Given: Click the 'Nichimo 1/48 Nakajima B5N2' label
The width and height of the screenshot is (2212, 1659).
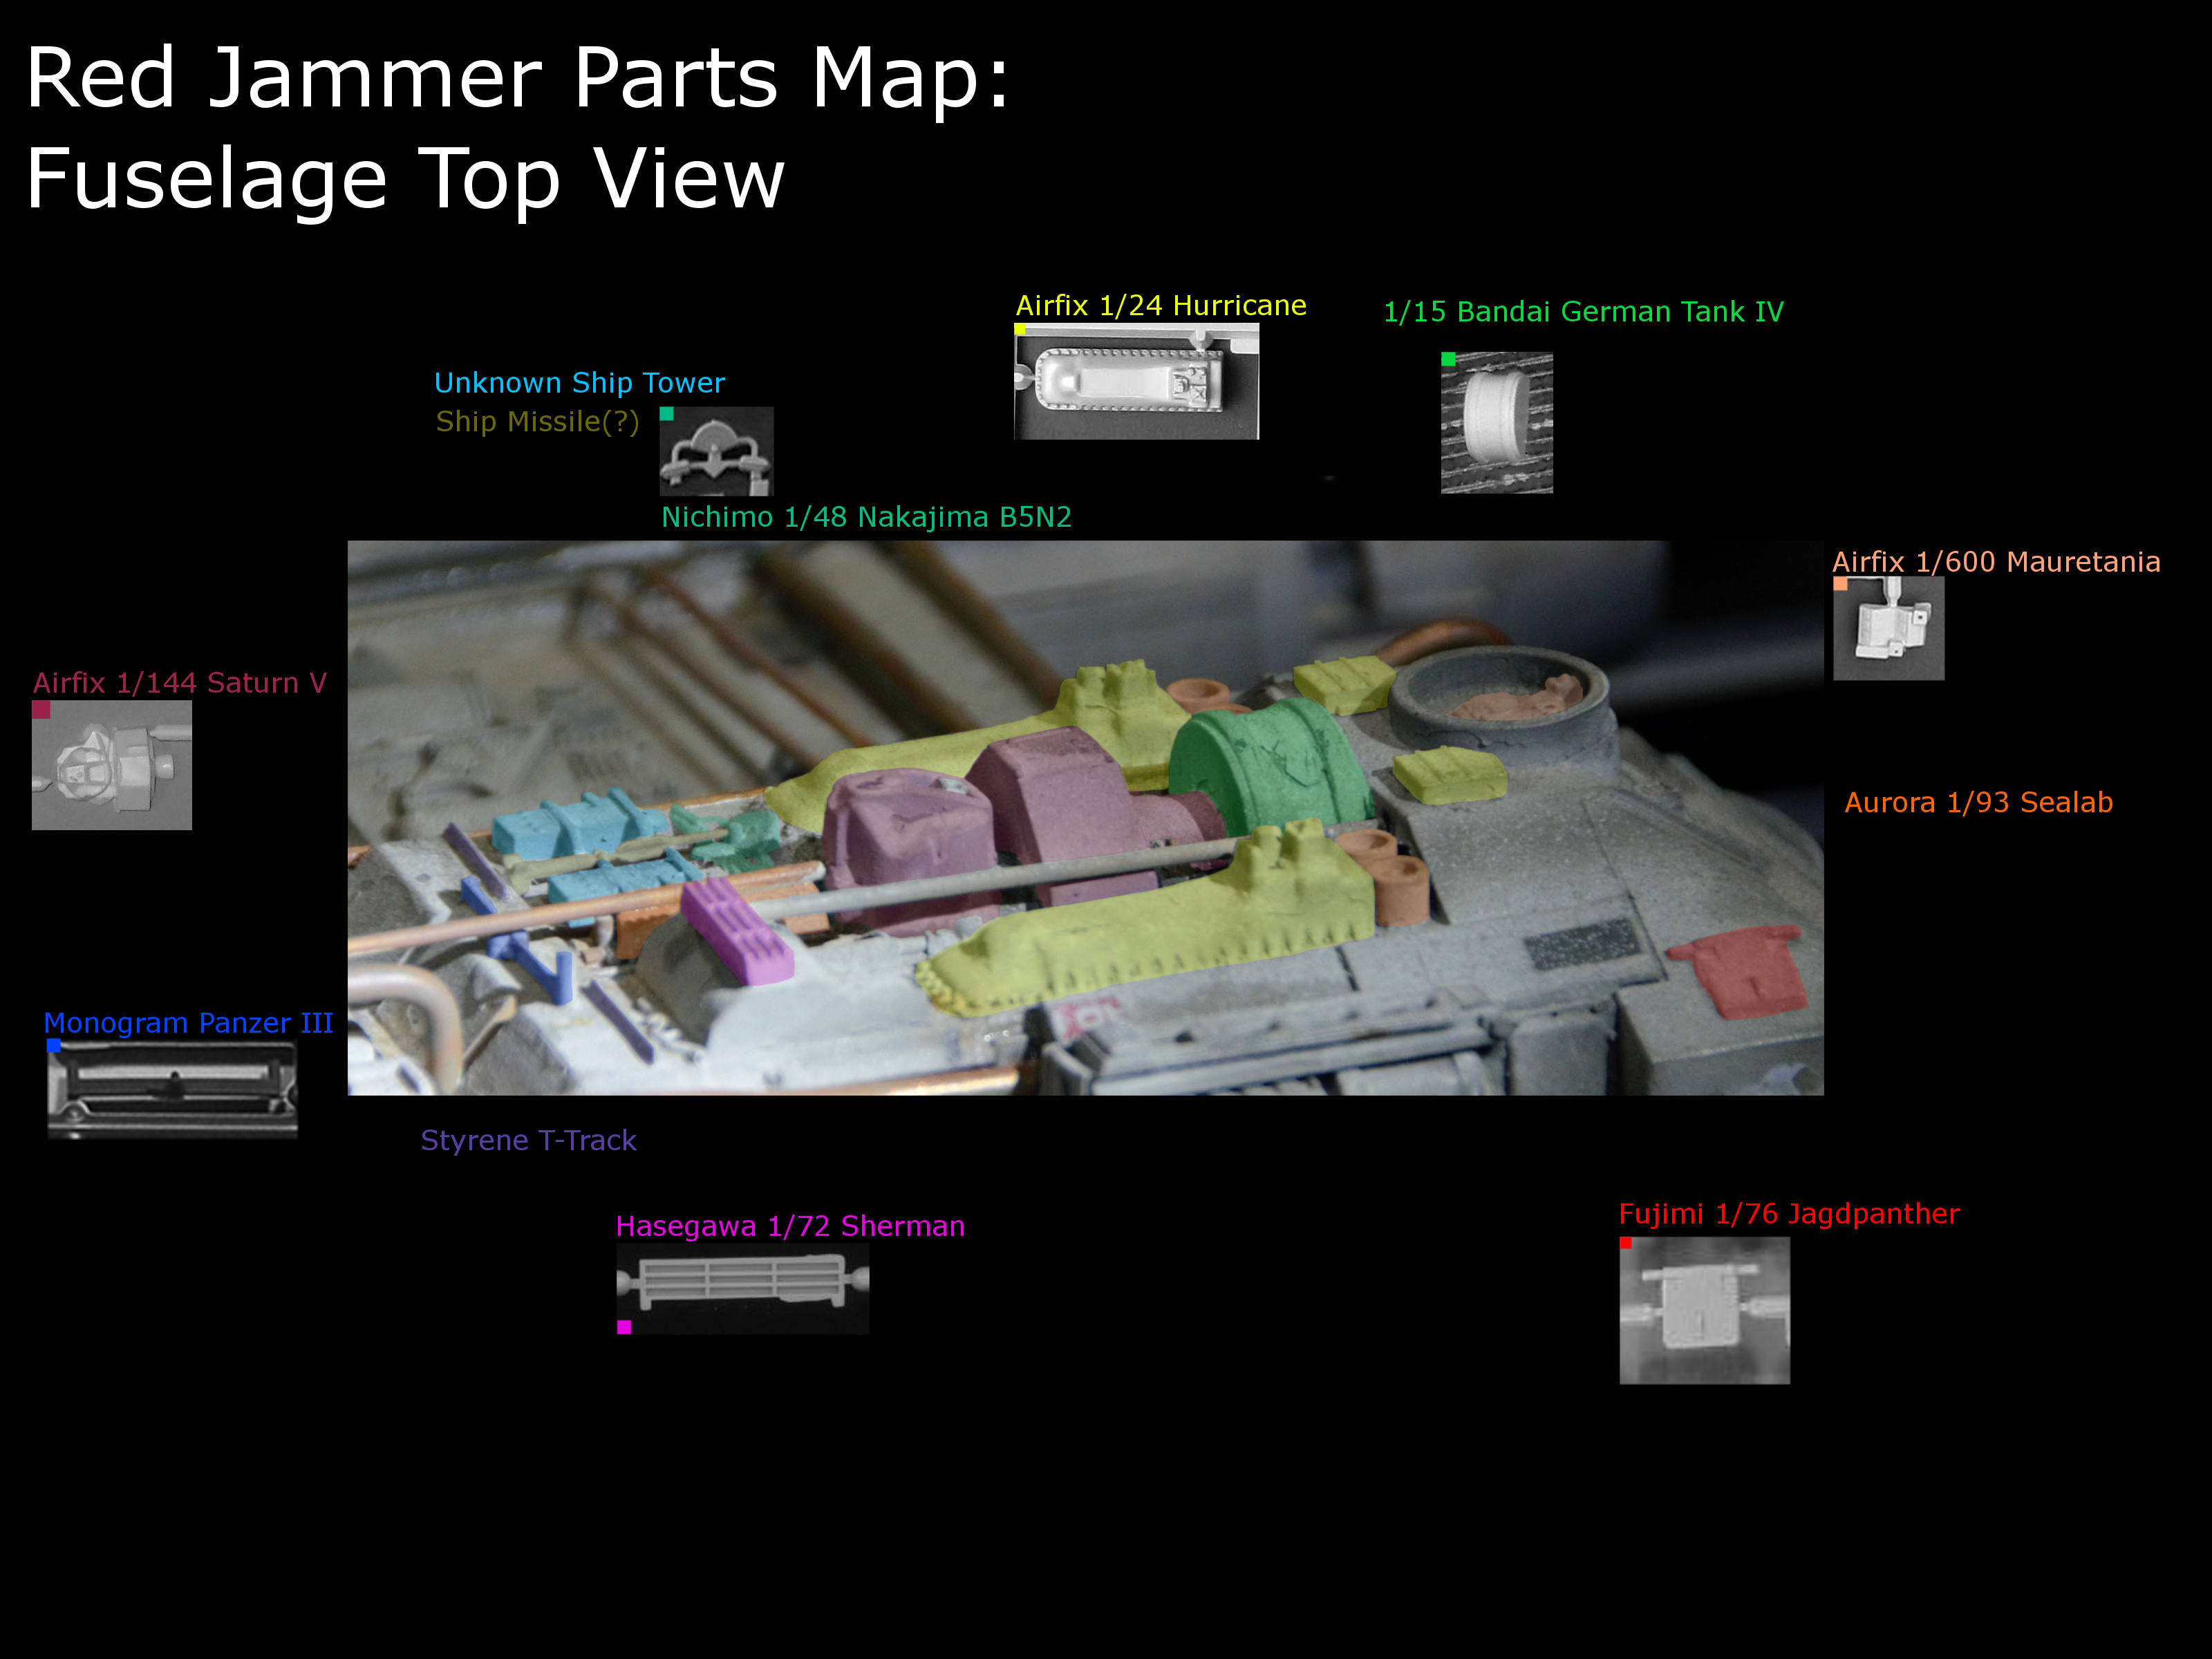Looking at the screenshot, I should click(x=866, y=517).
